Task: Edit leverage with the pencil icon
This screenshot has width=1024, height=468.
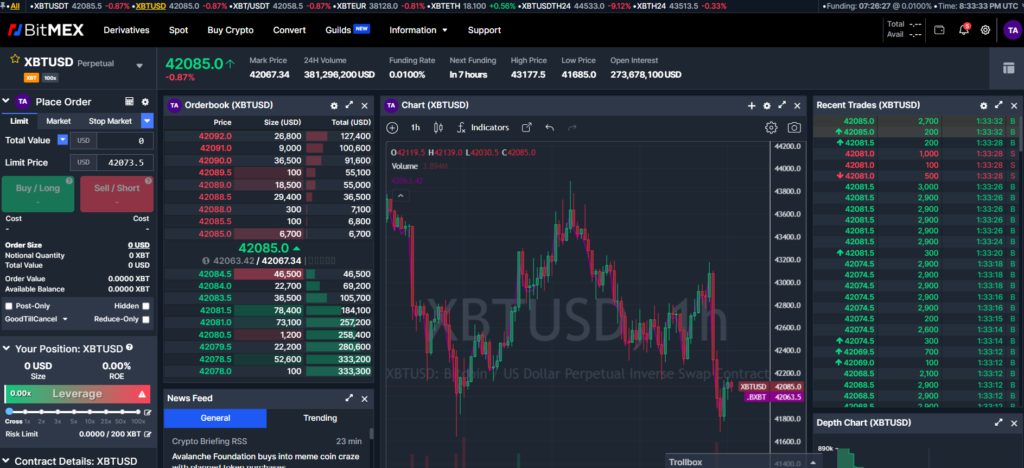Action: click(x=148, y=413)
